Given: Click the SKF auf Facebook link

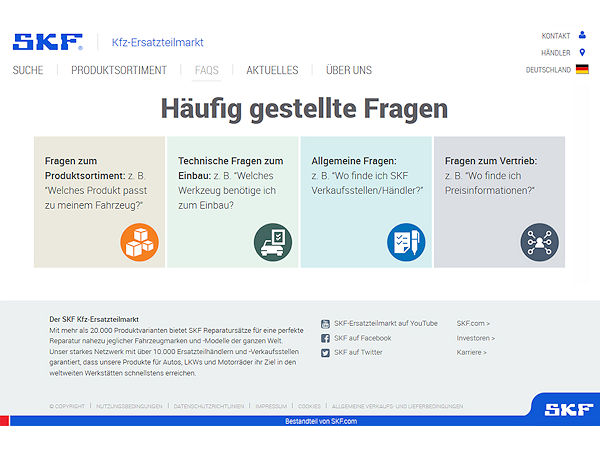Looking at the screenshot, I should [x=363, y=338].
